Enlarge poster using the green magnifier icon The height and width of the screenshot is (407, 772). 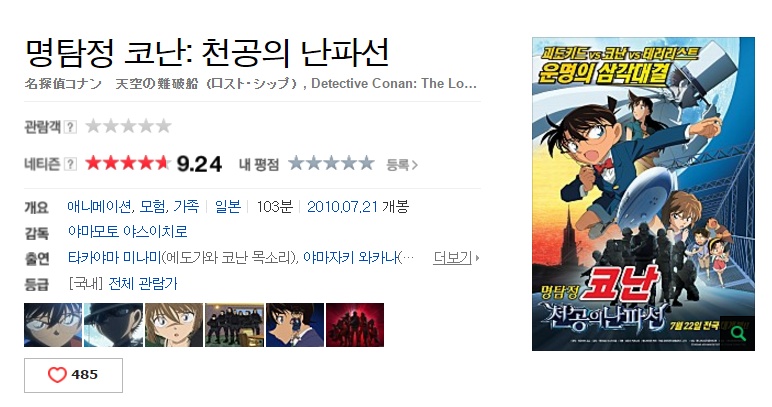click(738, 333)
